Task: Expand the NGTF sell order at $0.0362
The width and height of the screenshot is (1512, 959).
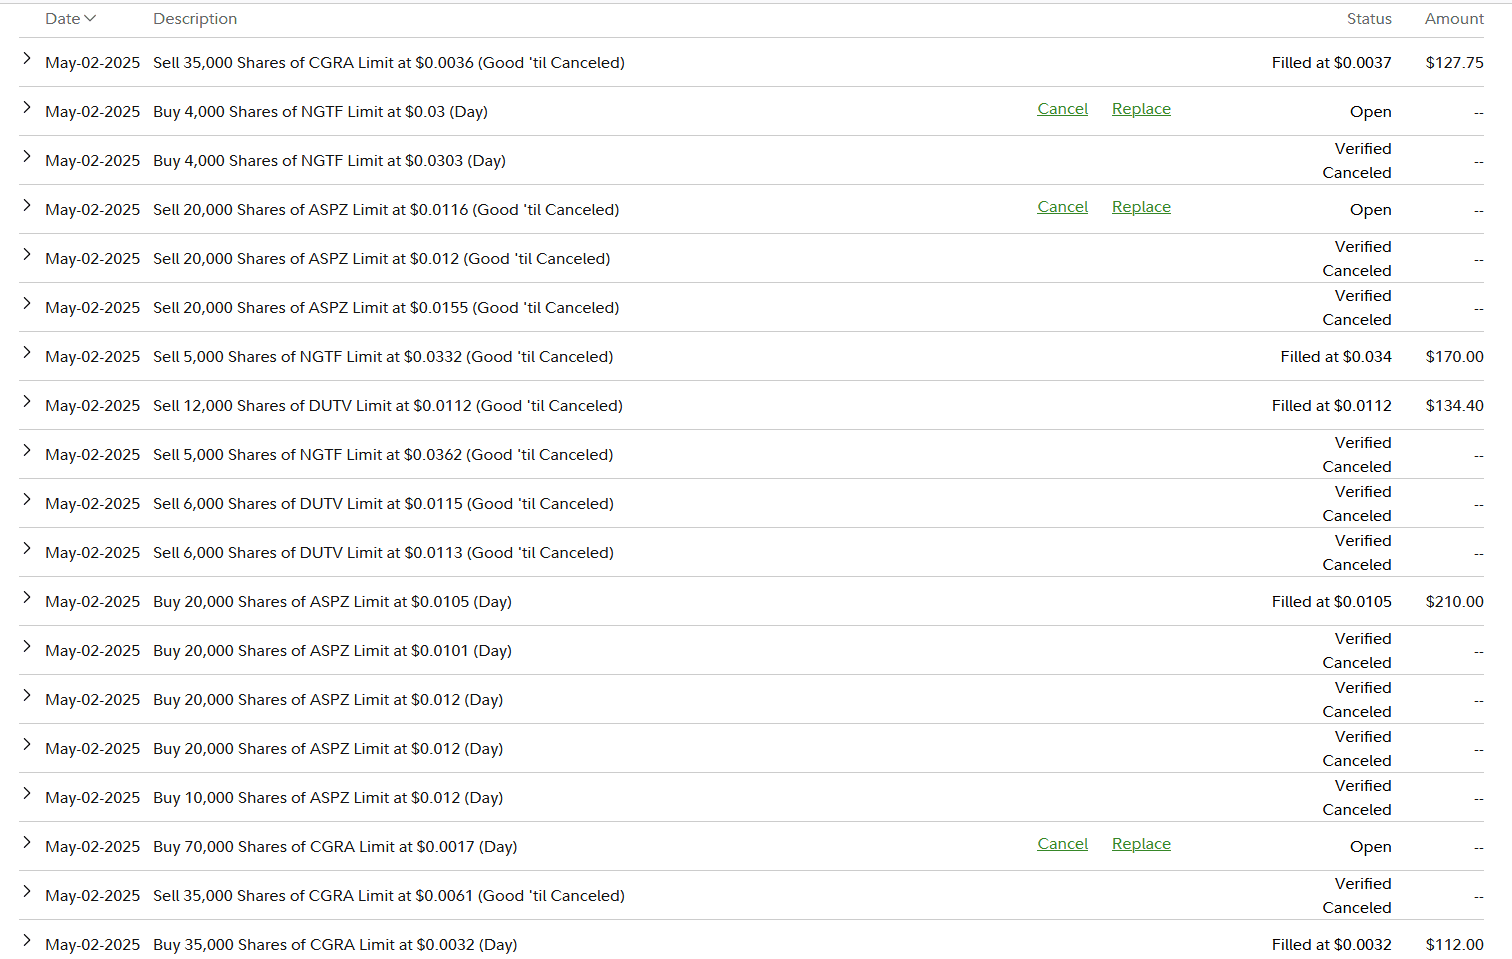Action: (27, 452)
